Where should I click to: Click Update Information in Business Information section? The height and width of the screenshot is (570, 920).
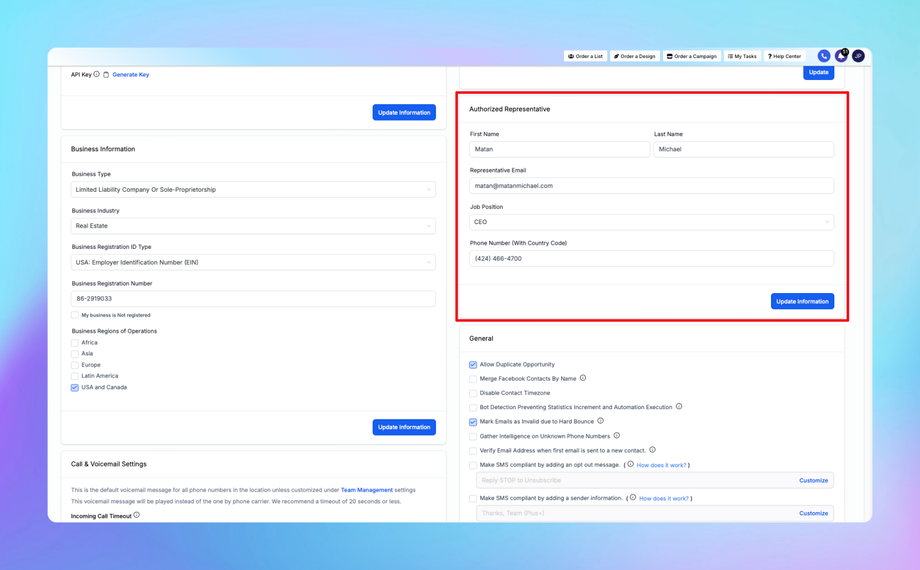(404, 427)
